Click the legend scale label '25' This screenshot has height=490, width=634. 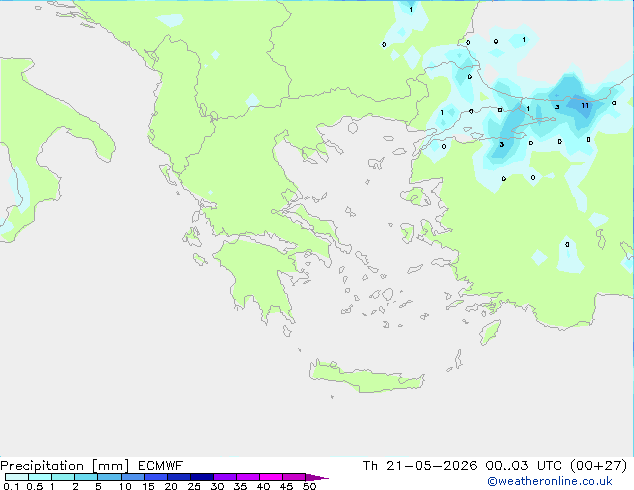[194, 486]
